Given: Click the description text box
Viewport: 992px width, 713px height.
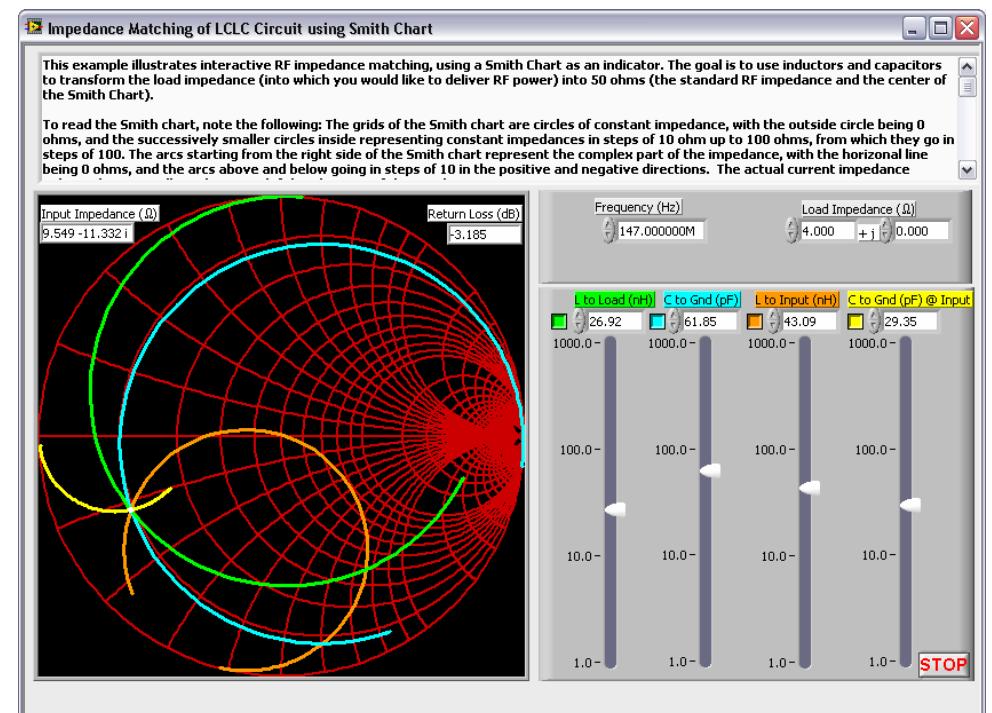Looking at the screenshot, I should pyautogui.click(x=499, y=117).
